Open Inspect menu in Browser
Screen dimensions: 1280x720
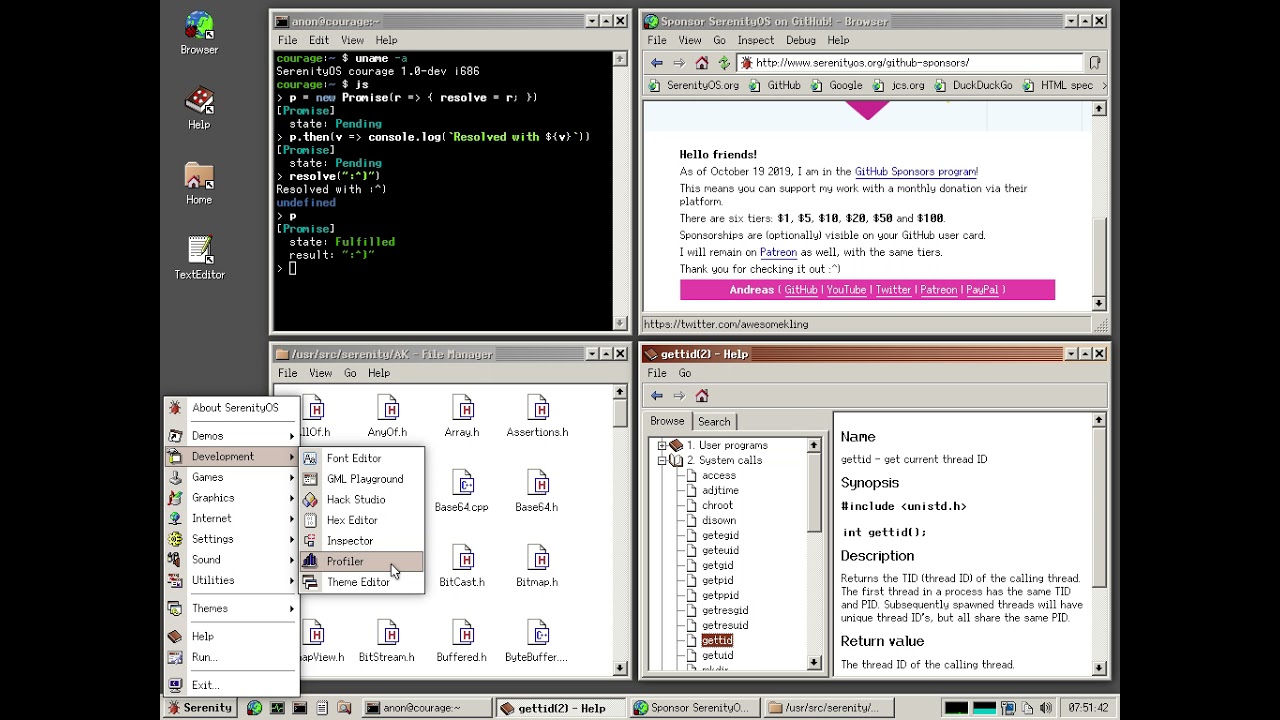(x=756, y=40)
